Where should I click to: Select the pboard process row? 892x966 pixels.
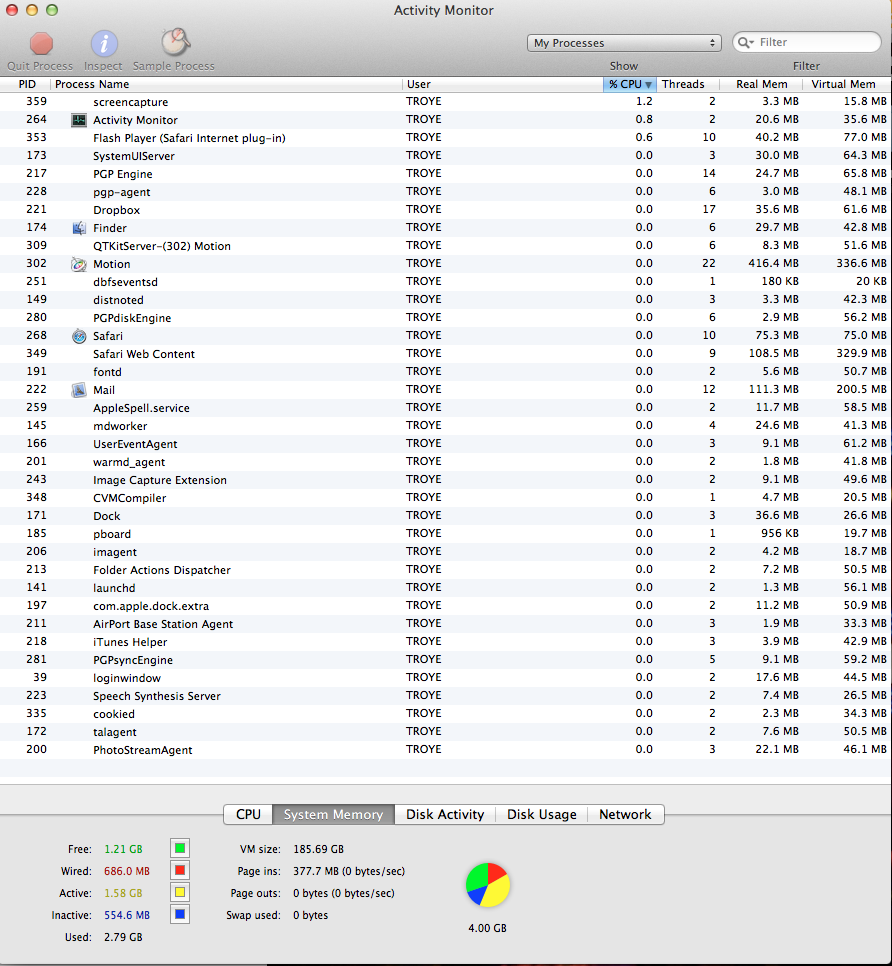click(446, 534)
